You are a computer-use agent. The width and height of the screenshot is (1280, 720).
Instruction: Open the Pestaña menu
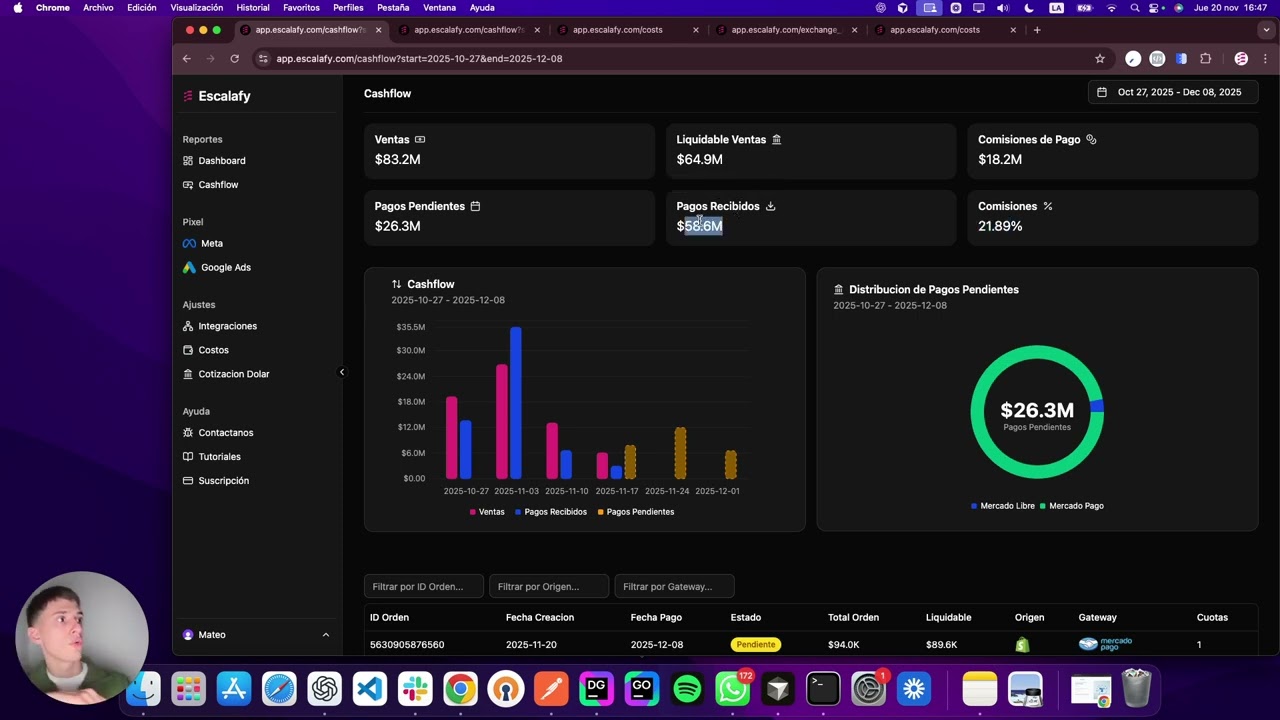click(x=393, y=7)
